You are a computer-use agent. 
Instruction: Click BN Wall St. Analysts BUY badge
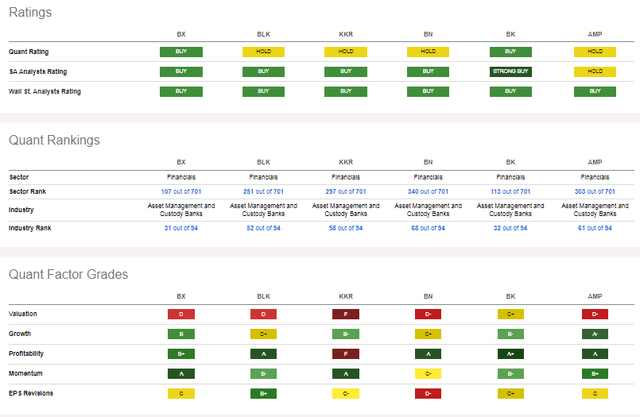tap(428, 92)
